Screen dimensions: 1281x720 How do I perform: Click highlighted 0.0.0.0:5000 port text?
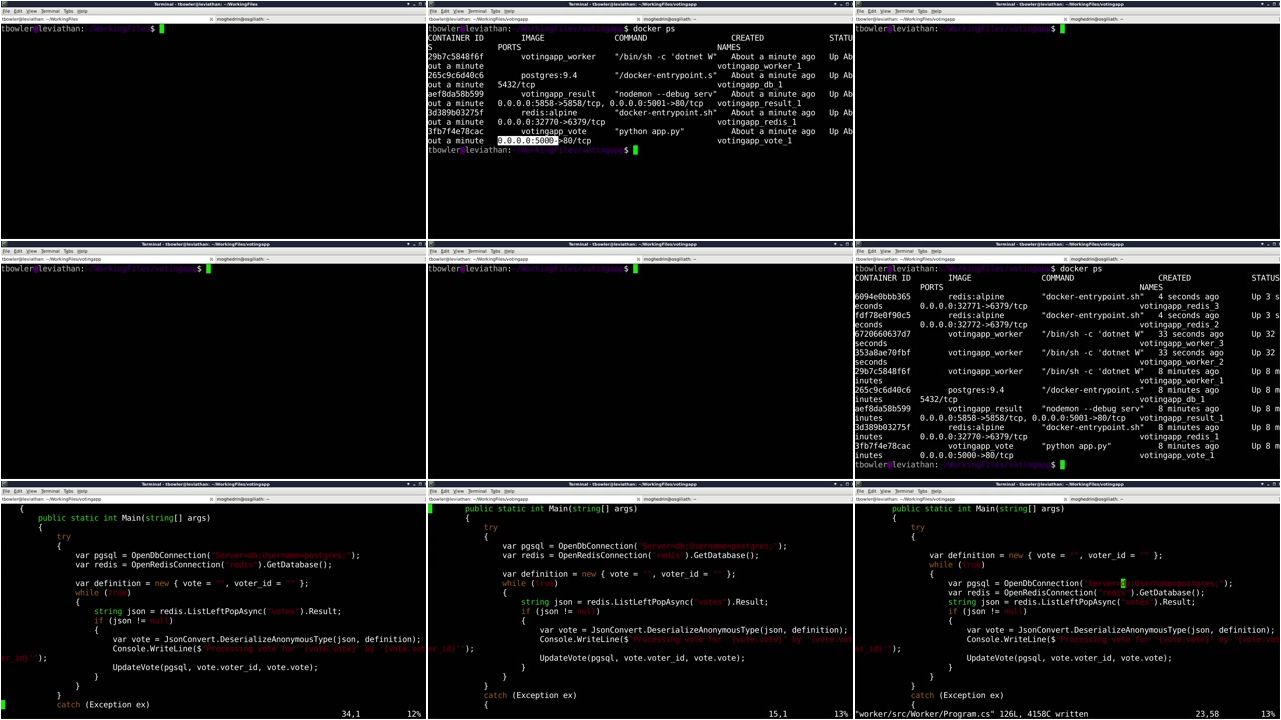click(527, 141)
